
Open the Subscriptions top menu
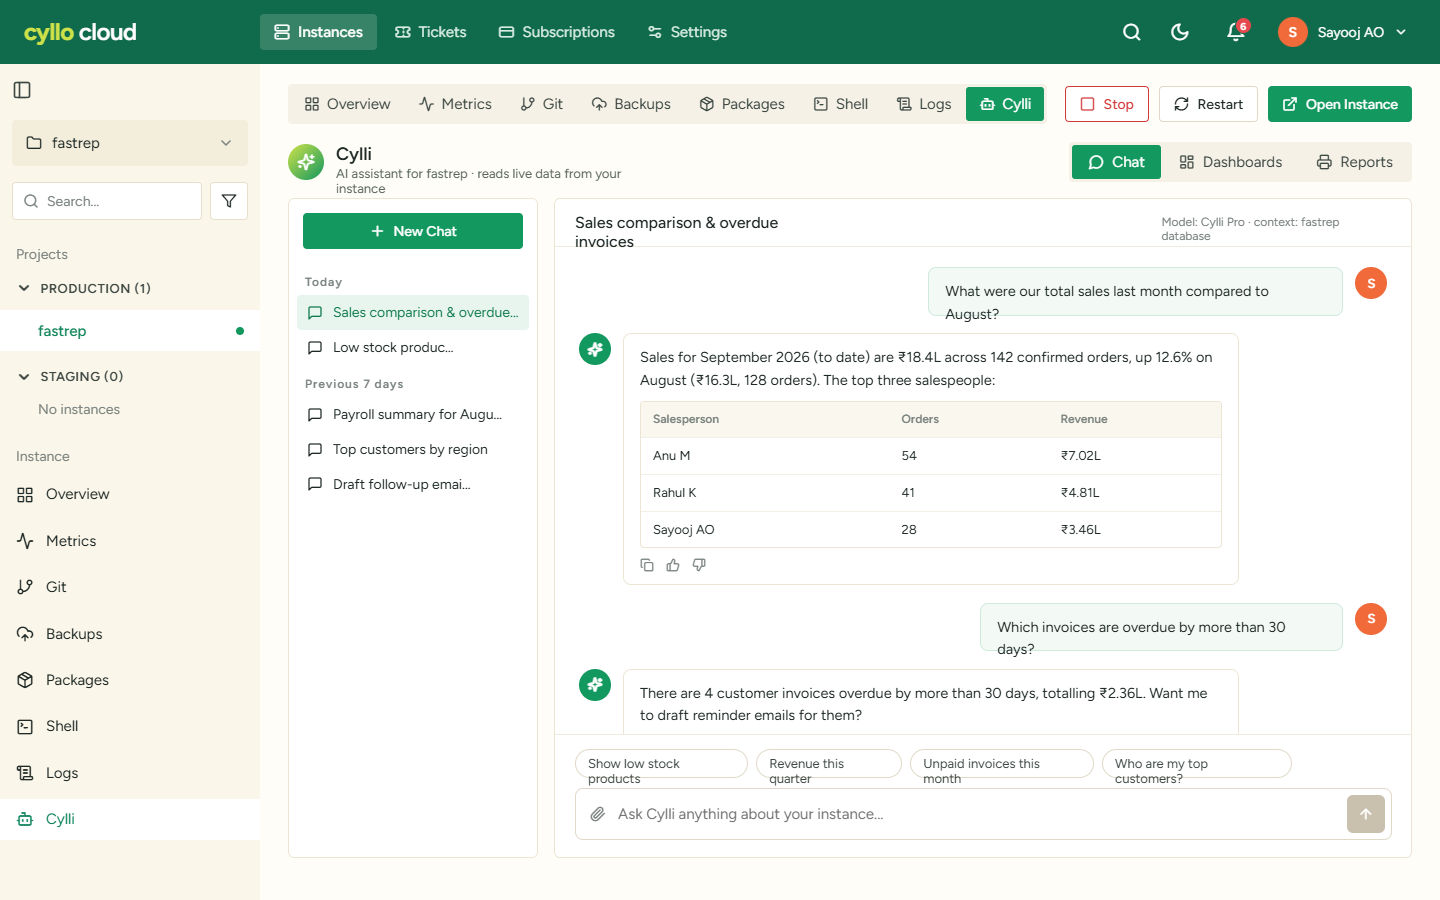click(557, 32)
